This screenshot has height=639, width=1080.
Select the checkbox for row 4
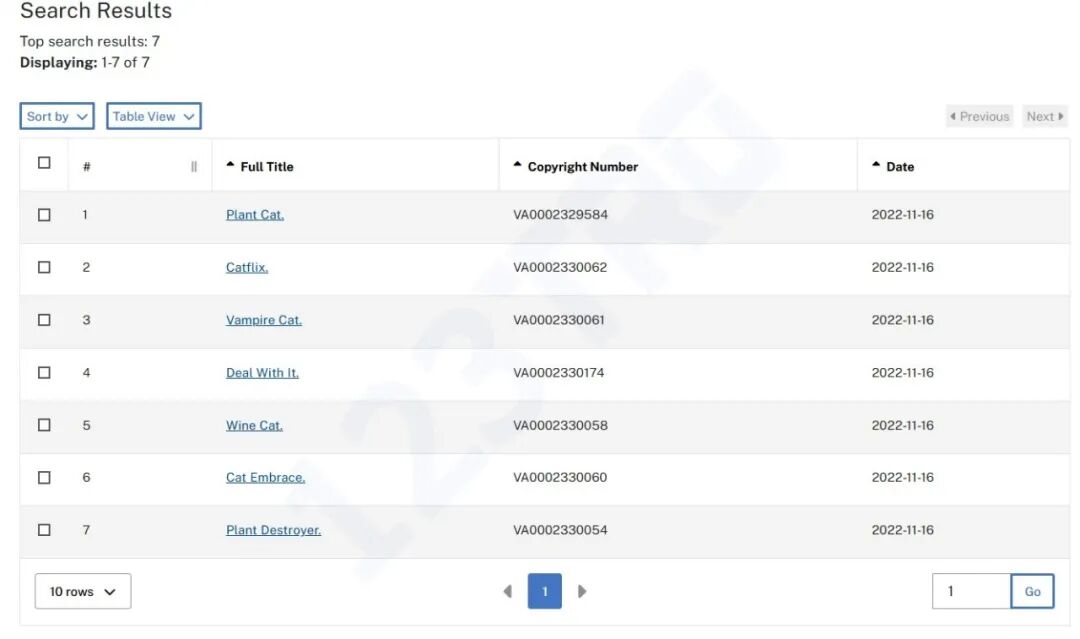(44, 373)
